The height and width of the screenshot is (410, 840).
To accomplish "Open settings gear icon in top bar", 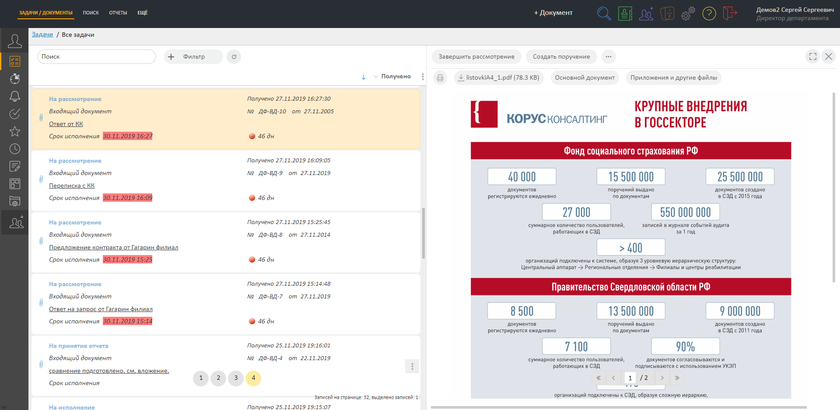I will (x=688, y=14).
